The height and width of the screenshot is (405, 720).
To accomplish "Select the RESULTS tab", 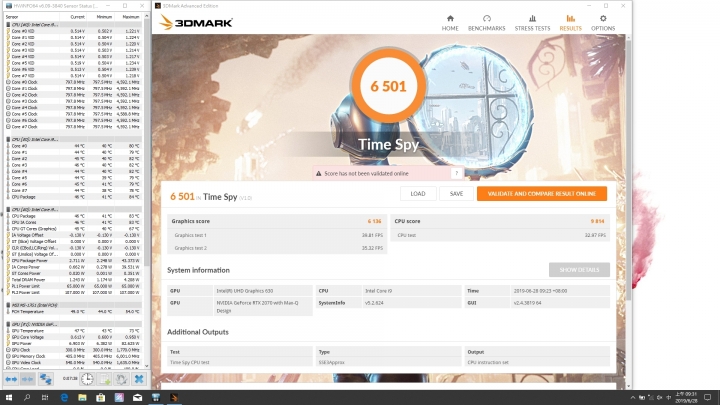I will pyautogui.click(x=570, y=23).
